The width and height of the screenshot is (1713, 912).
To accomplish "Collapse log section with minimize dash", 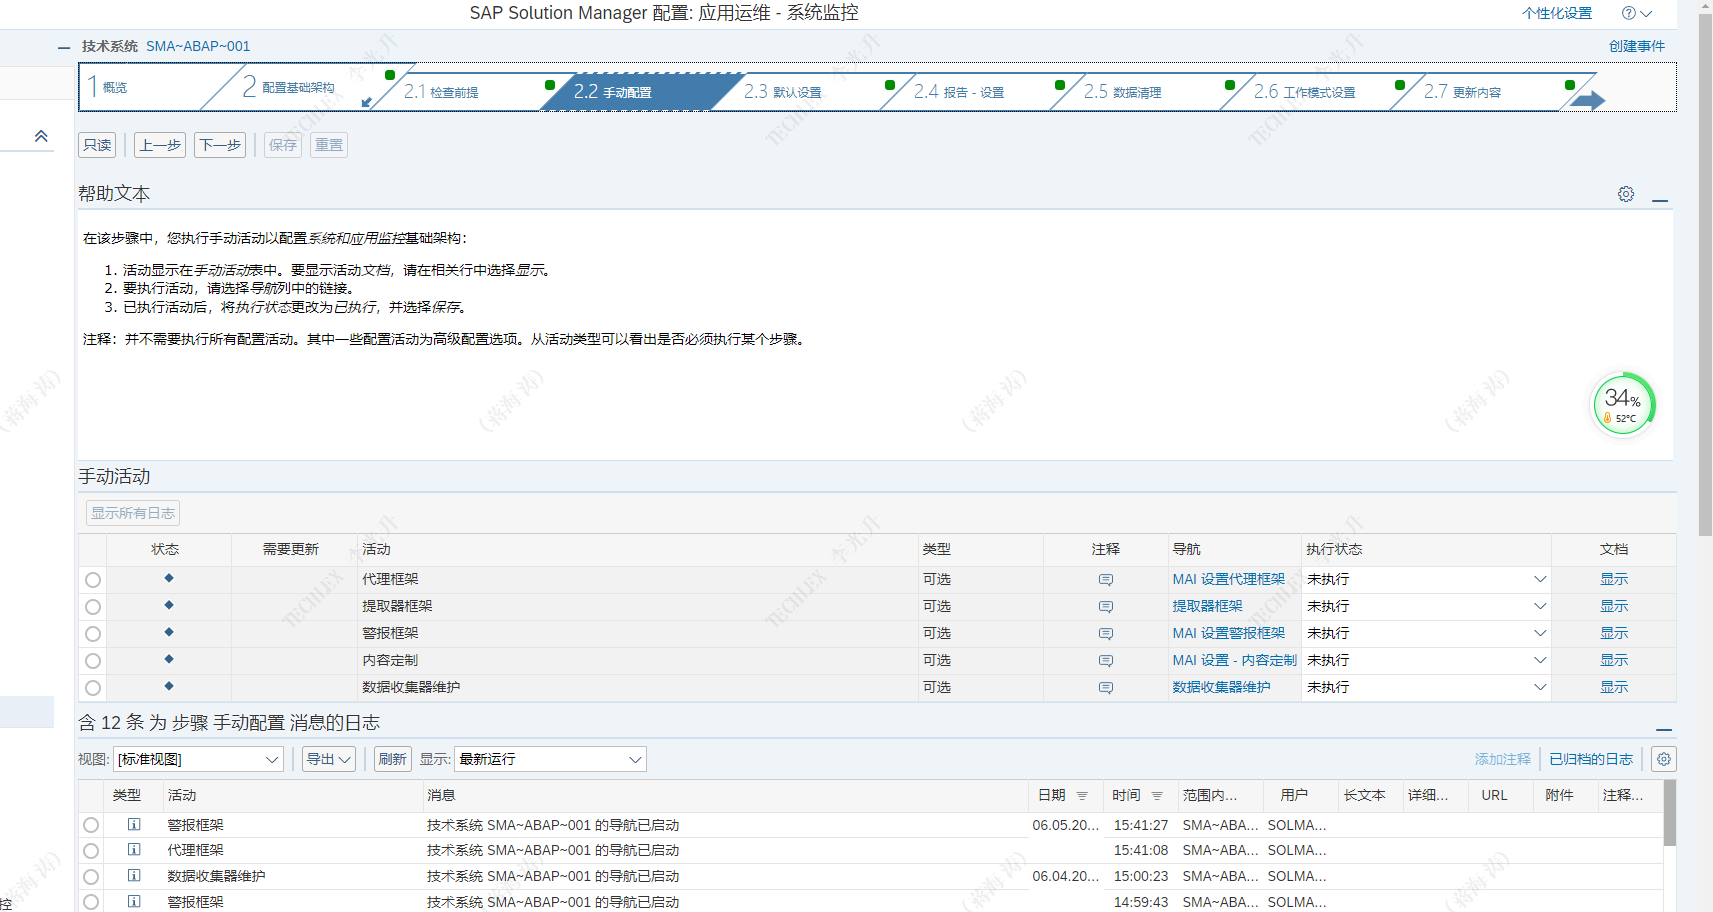I will click(x=1664, y=730).
